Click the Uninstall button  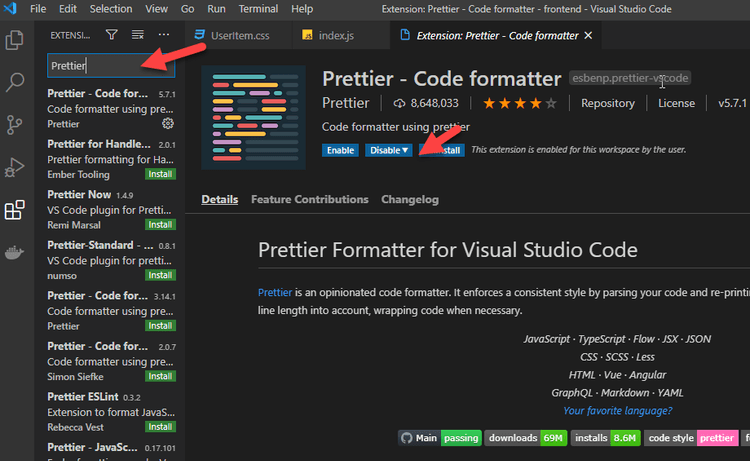point(441,150)
